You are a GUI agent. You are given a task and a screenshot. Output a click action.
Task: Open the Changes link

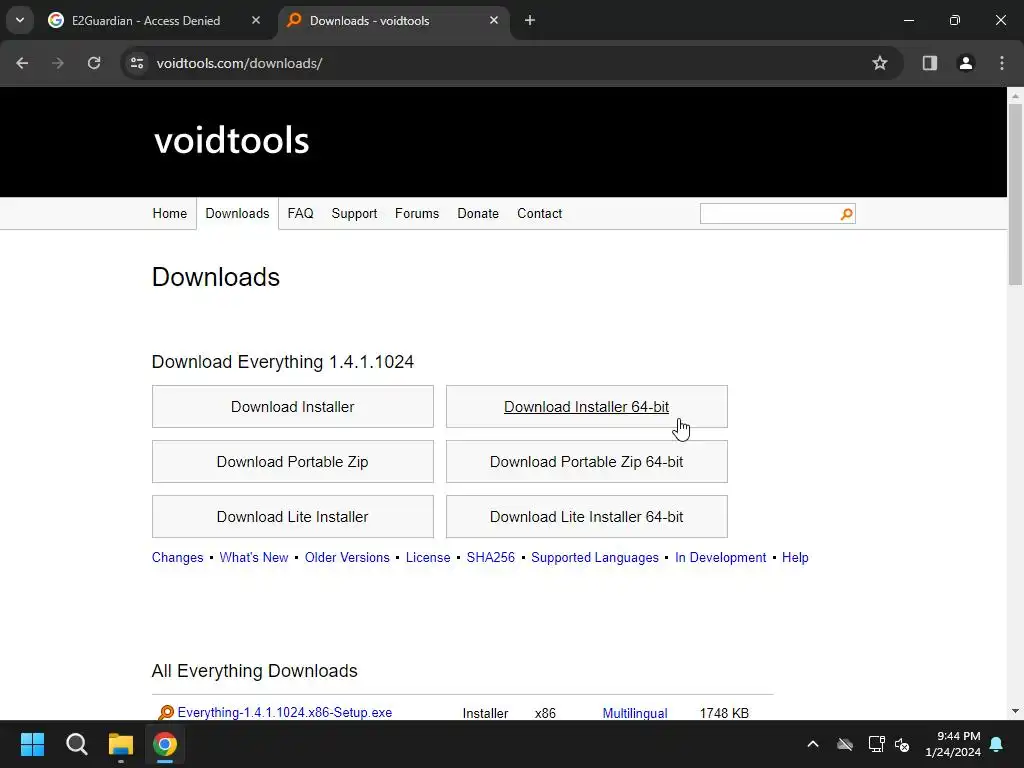(x=178, y=558)
